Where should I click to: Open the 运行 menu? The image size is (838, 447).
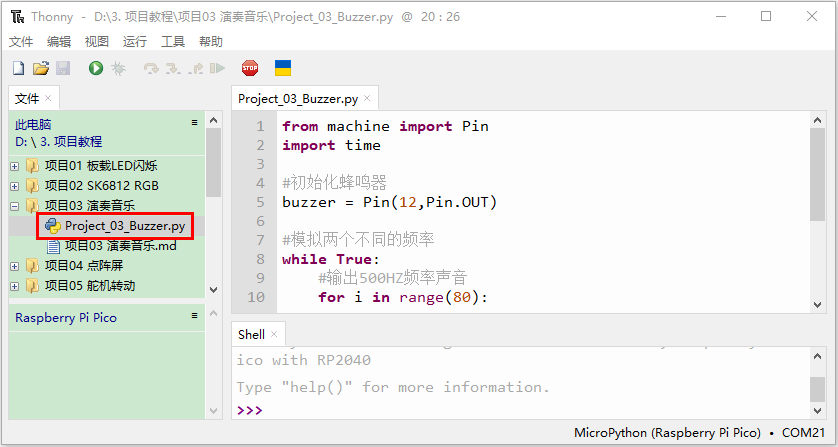pos(135,41)
